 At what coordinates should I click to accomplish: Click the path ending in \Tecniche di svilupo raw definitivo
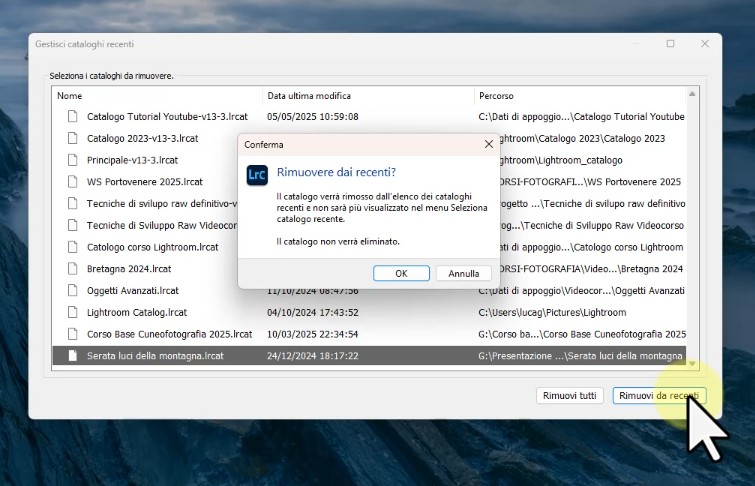592,203
